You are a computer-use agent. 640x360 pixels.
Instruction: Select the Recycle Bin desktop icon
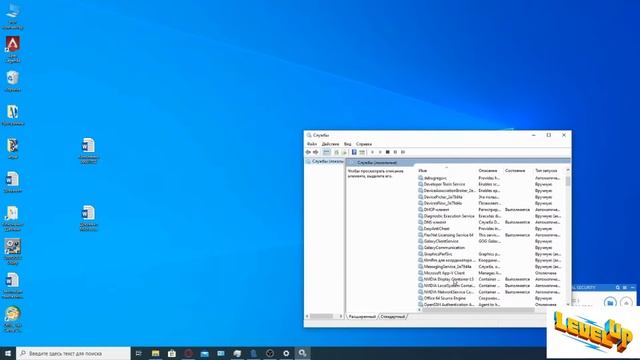coord(13,81)
